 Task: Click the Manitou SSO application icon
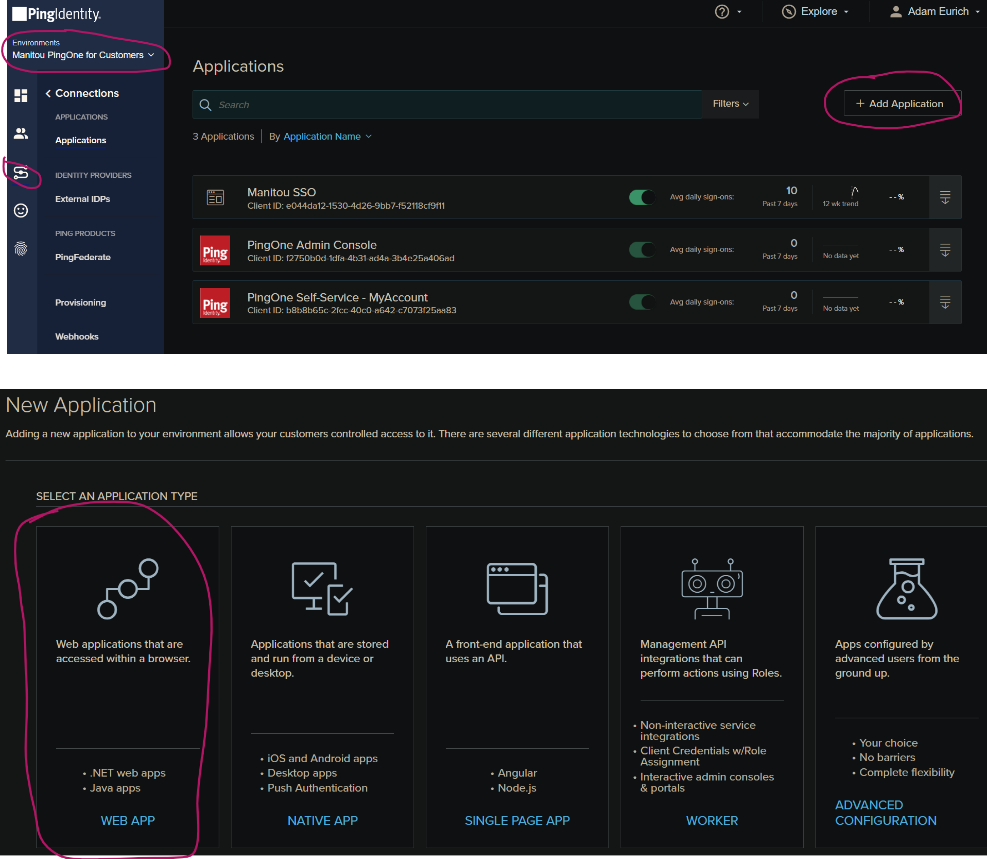click(215, 197)
